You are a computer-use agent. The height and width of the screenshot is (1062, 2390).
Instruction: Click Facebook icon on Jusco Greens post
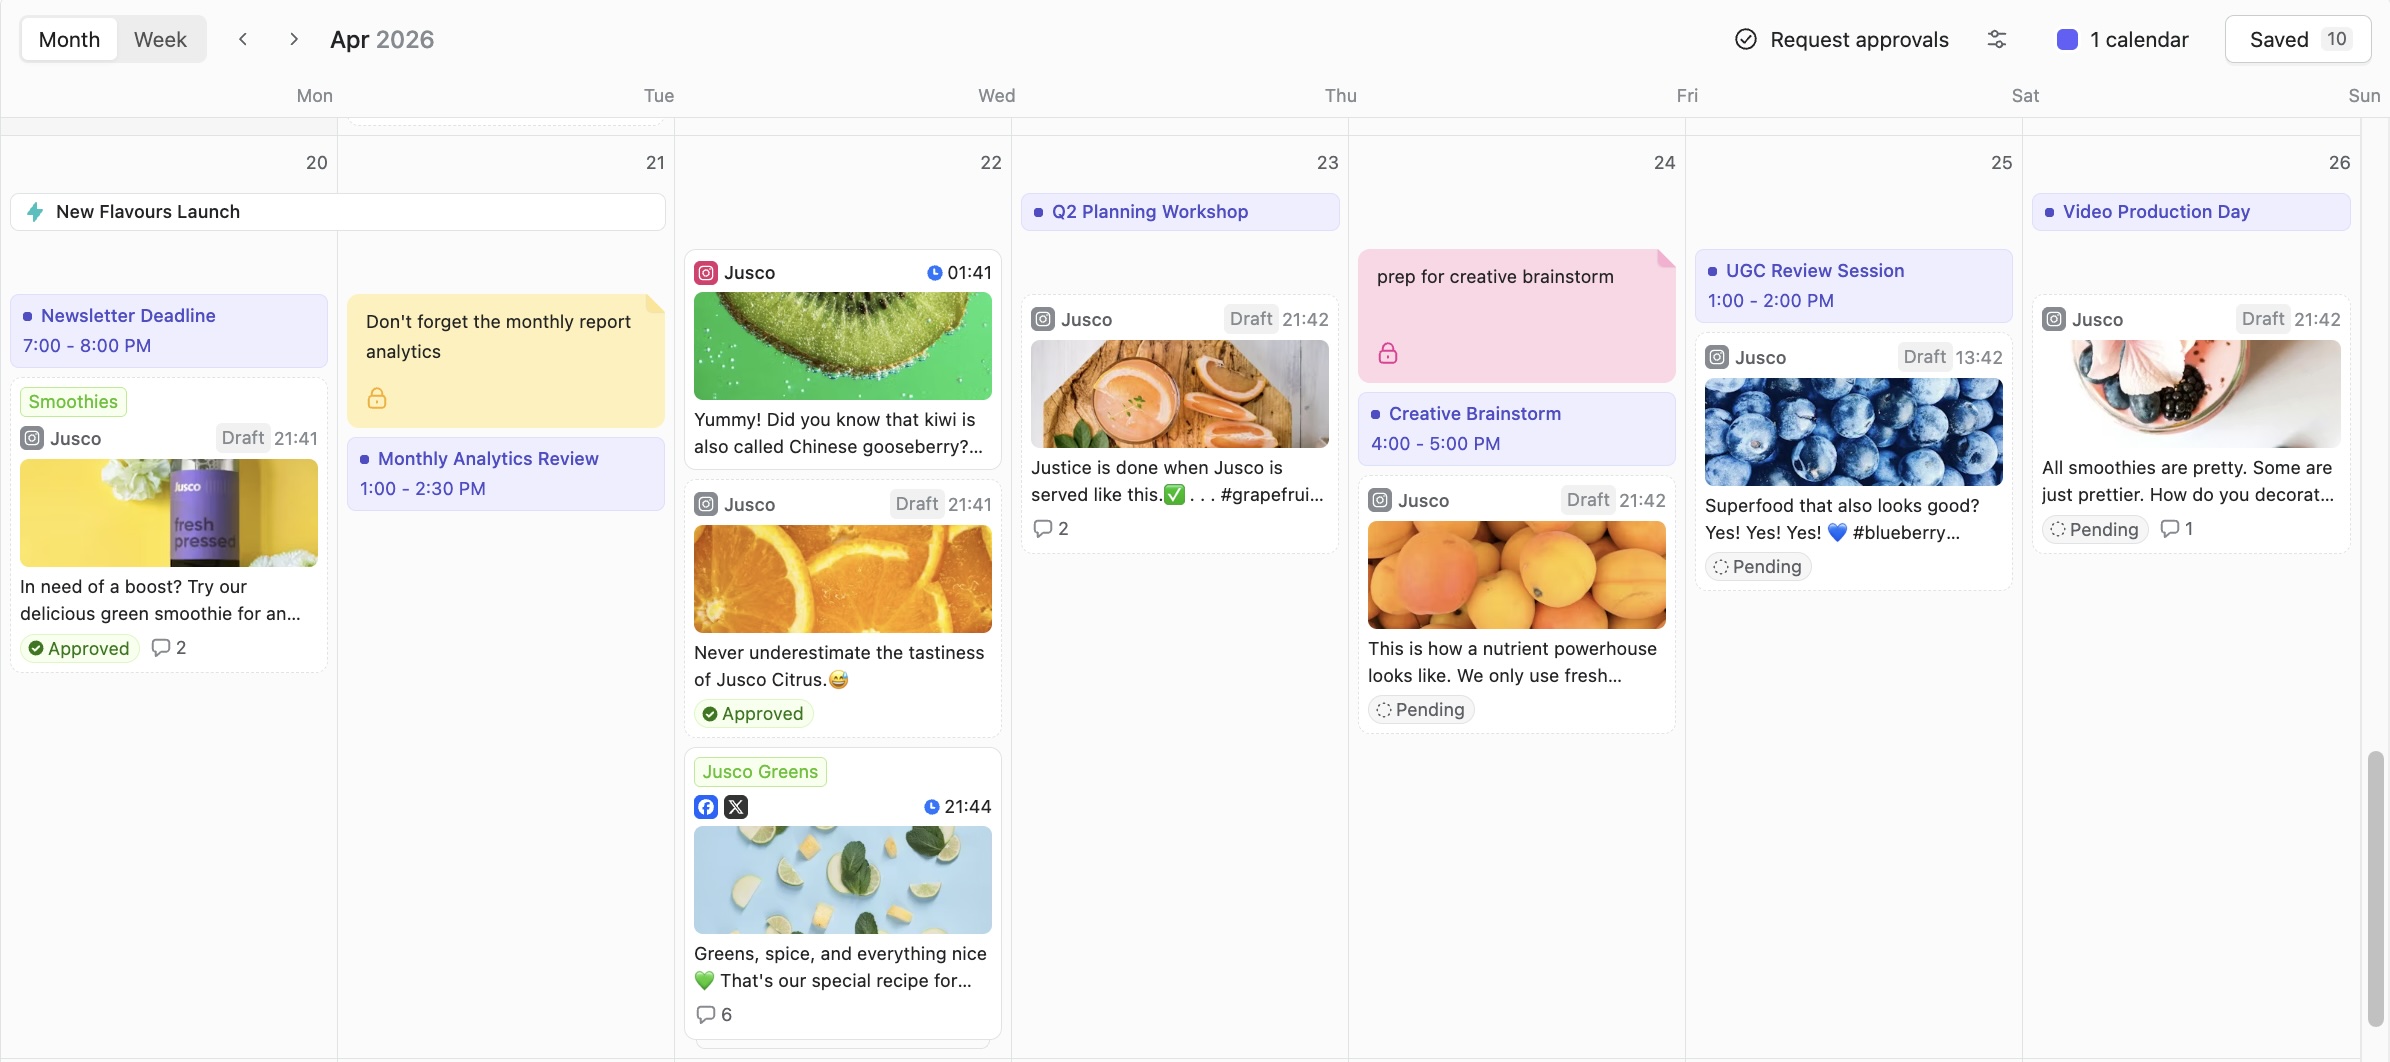[x=706, y=806]
